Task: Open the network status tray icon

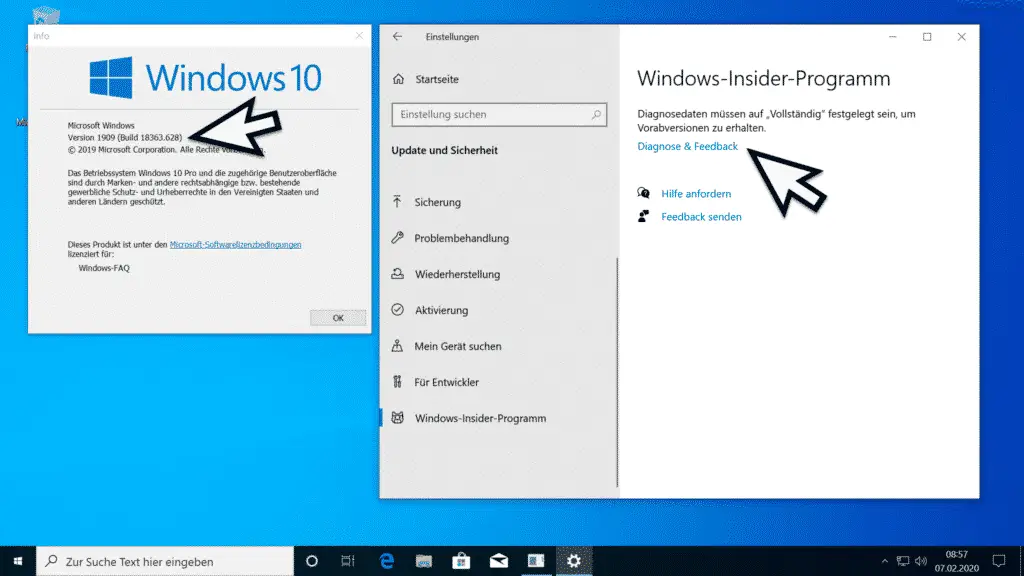Action: (x=903, y=561)
